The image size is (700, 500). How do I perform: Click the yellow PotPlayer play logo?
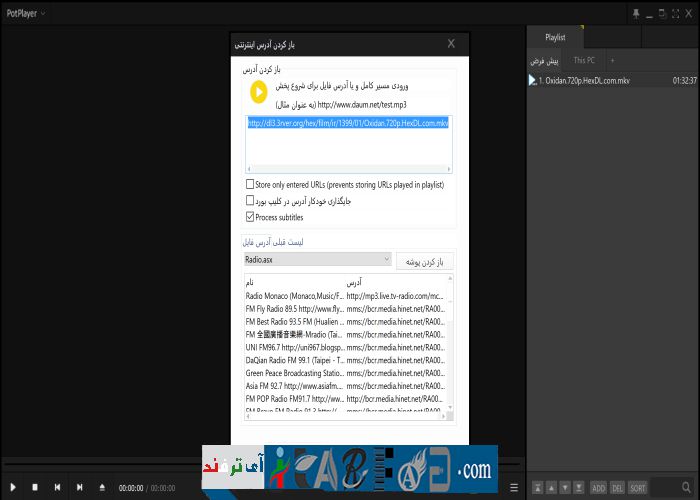[x=258, y=93]
